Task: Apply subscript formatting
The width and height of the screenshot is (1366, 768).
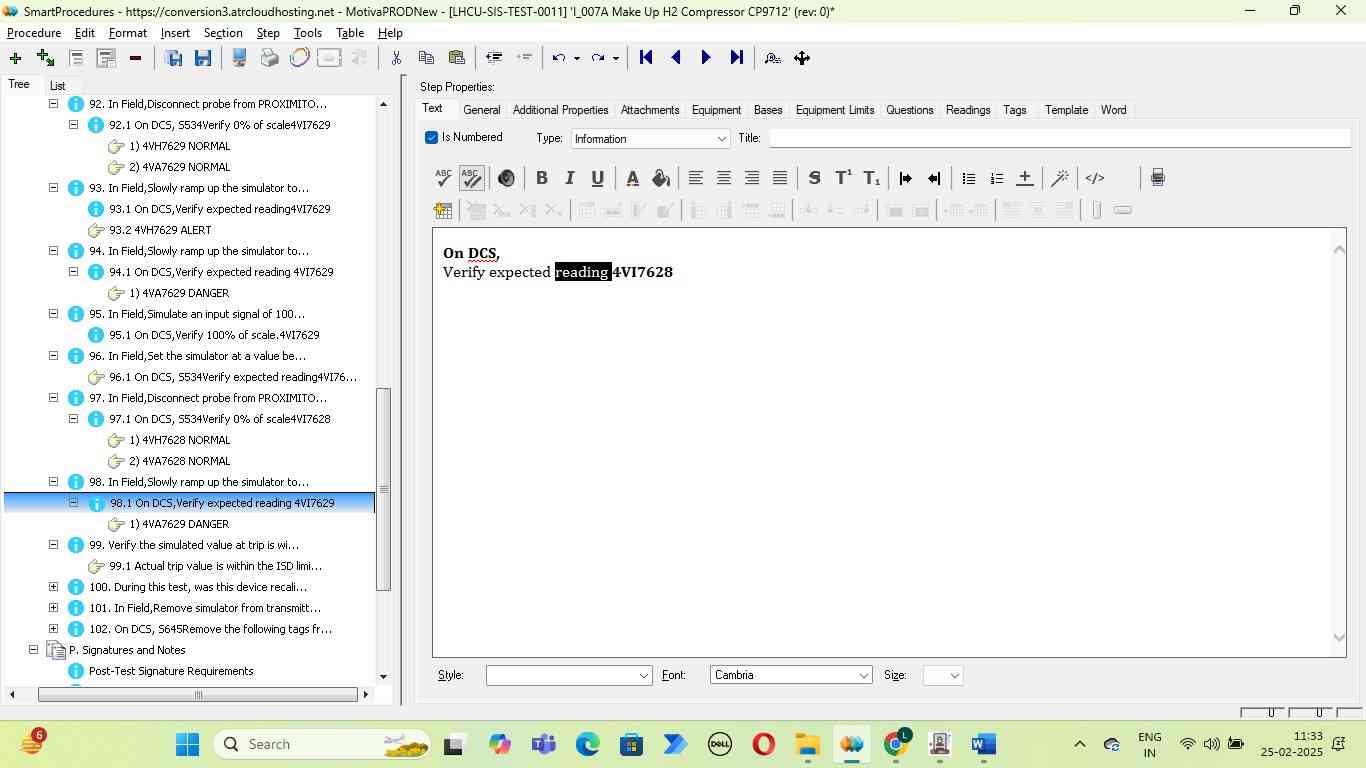Action: coord(872,178)
